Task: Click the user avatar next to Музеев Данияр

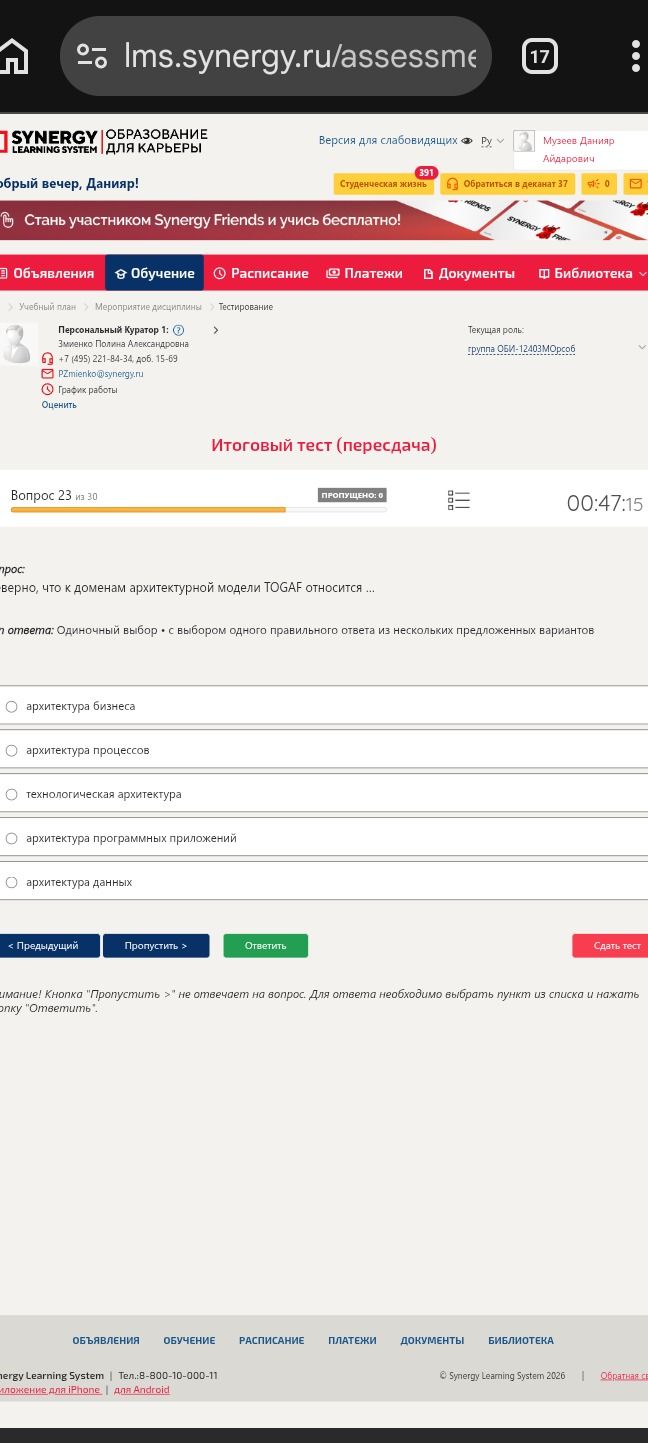Action: (x=524, y=141)
